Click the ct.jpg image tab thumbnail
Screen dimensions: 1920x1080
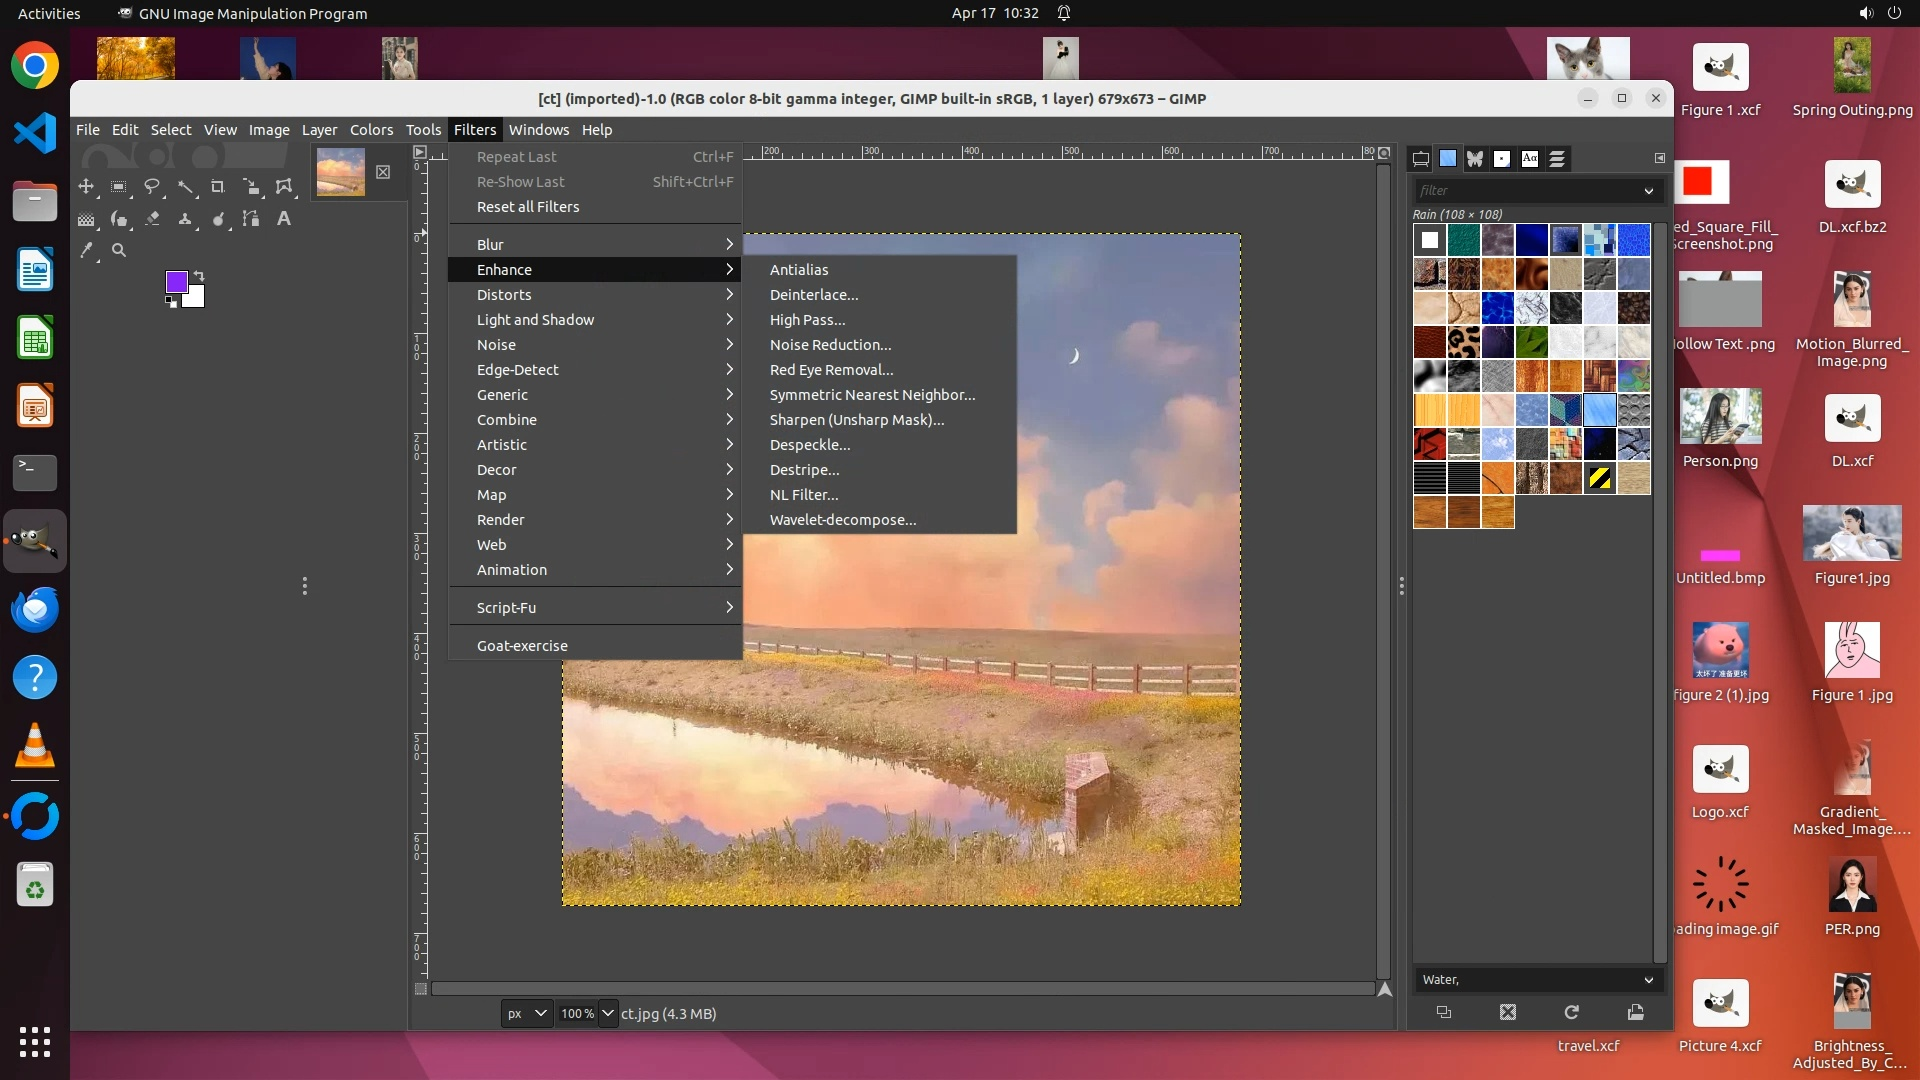[341, 172]
